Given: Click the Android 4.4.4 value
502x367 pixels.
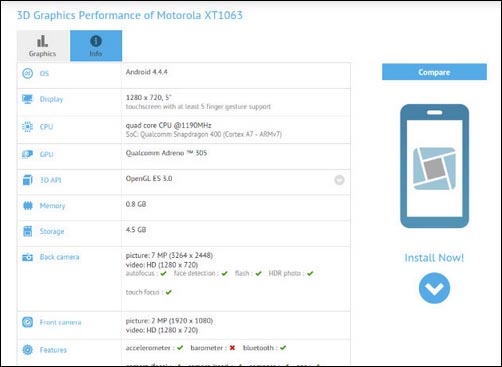Looking at the screenshot, I should click(147, 72).
